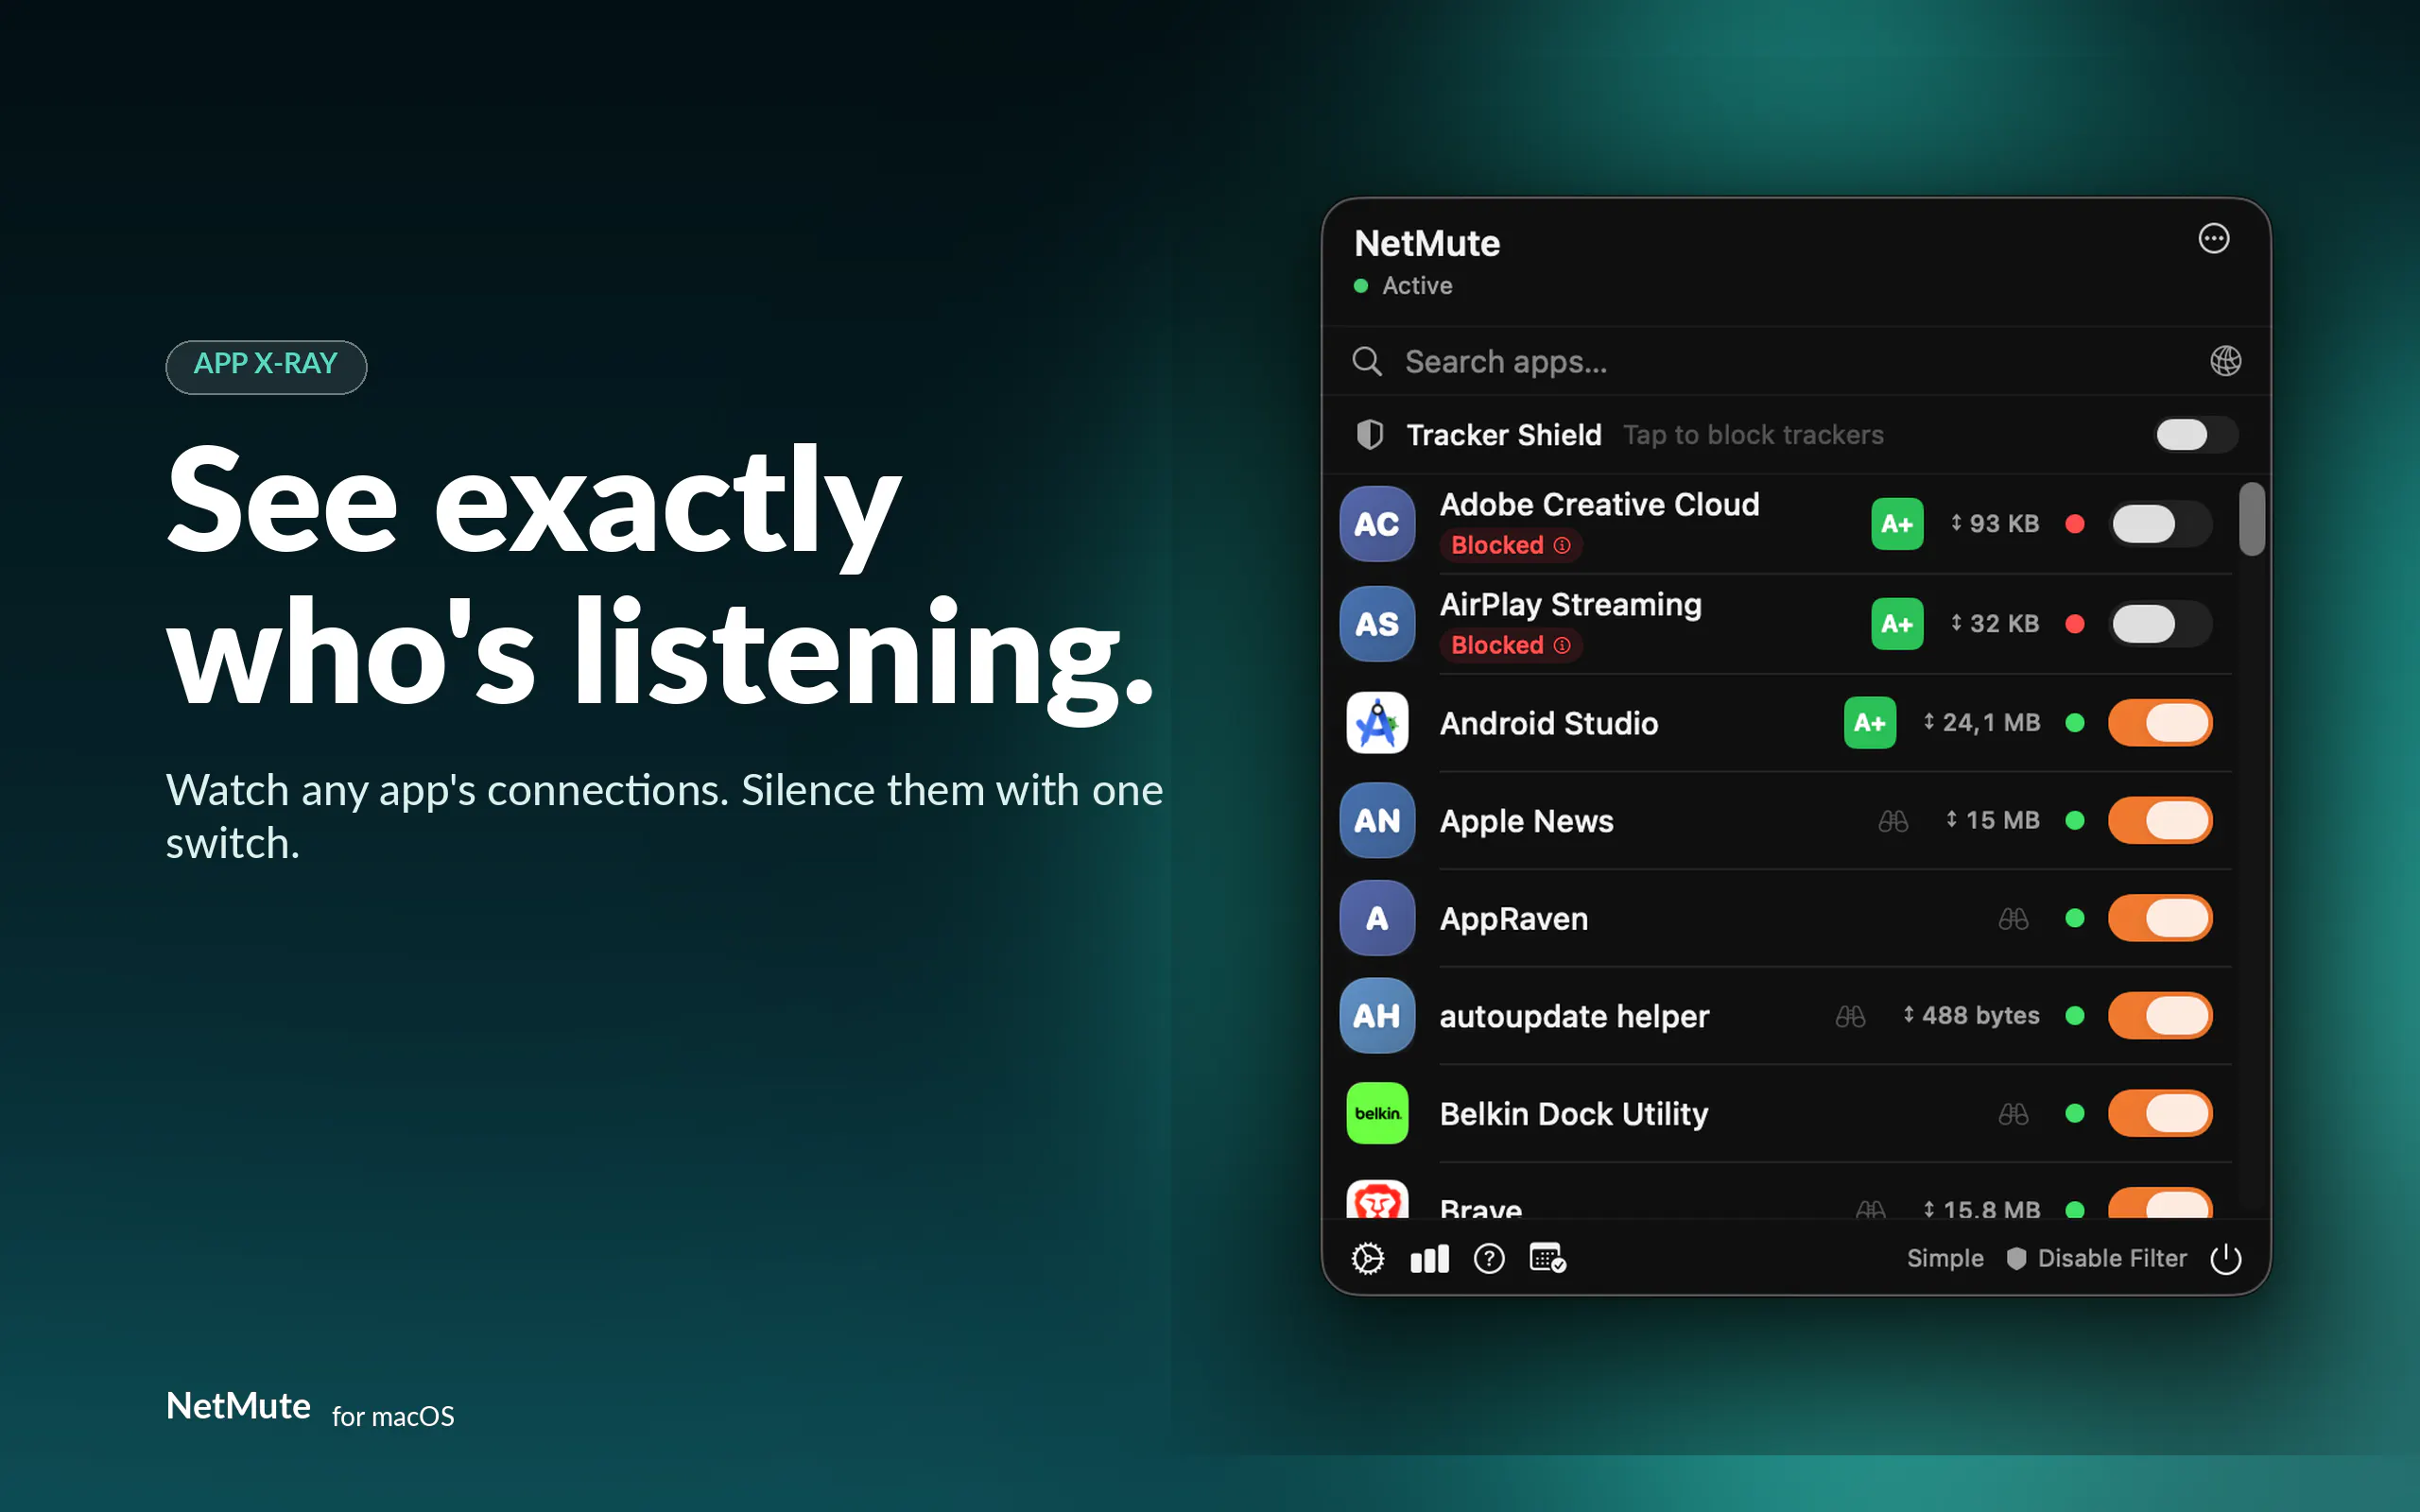Click the Brave lion app icon
Screen dimensions: 2420x1512
point(1377,1199)
